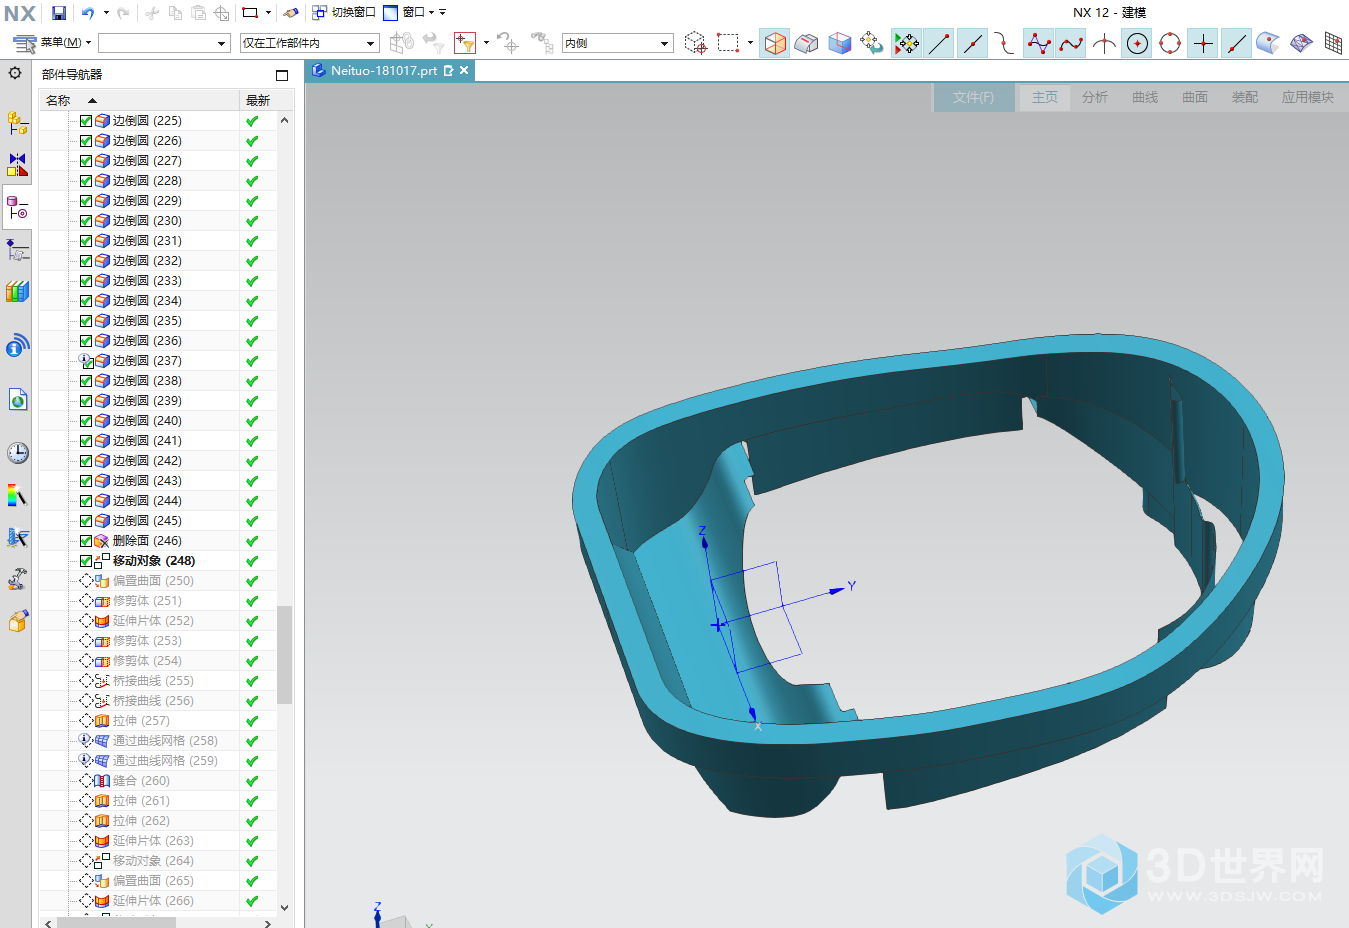Open the 菜单(M) menu button
This screenshot has width=1349, height=928.
coord(53,43)
